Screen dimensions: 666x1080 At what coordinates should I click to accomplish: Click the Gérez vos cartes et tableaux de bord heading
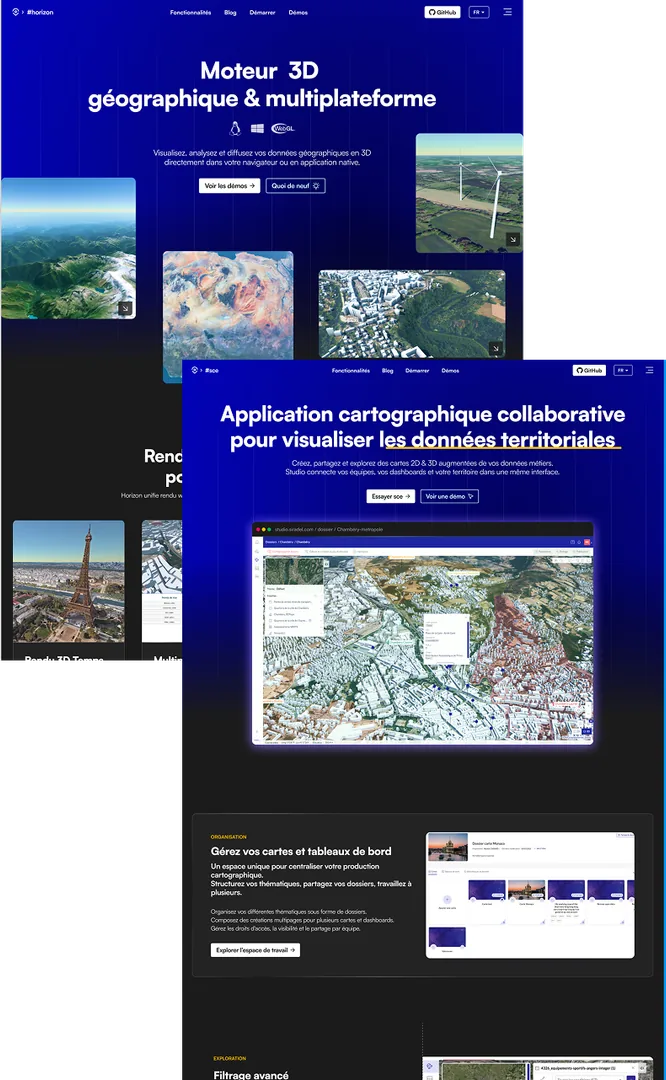coord(301,851)
